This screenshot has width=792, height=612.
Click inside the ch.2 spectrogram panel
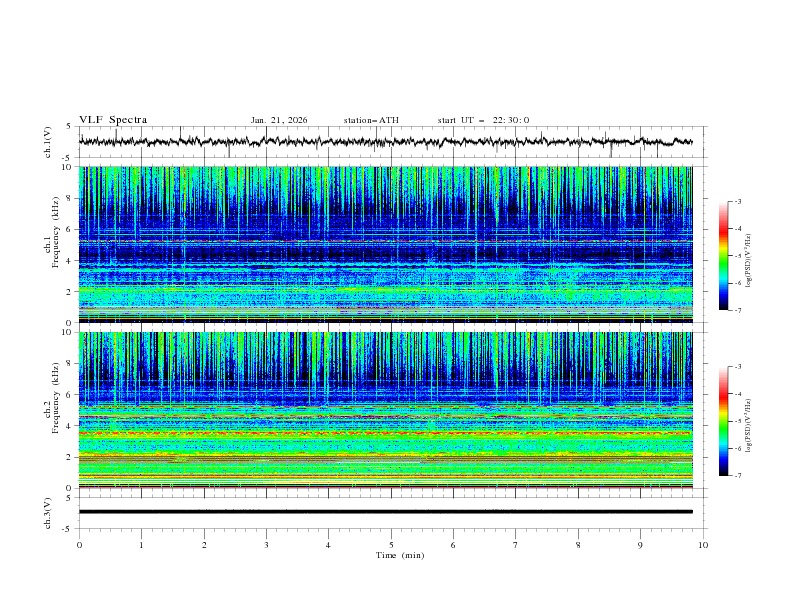pos(385,410)
